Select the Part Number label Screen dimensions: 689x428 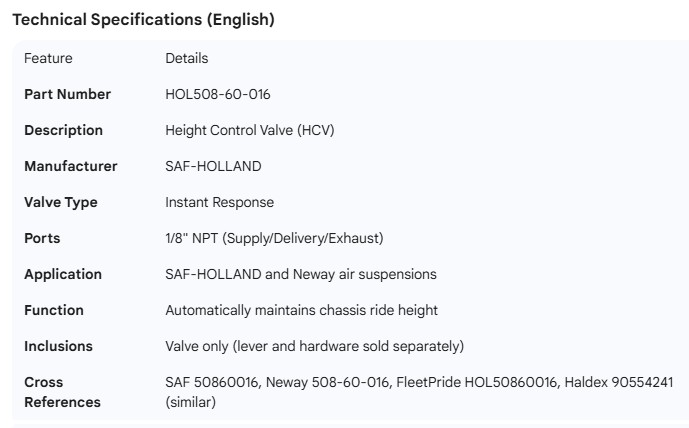(67, 94)
